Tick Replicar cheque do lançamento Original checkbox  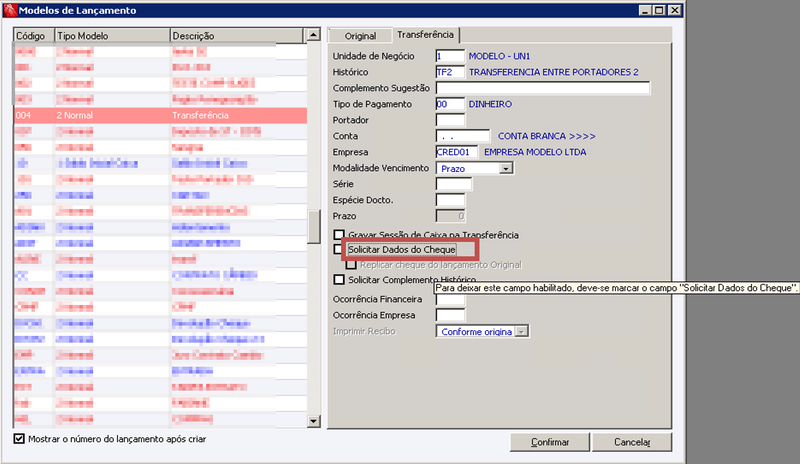351,264
